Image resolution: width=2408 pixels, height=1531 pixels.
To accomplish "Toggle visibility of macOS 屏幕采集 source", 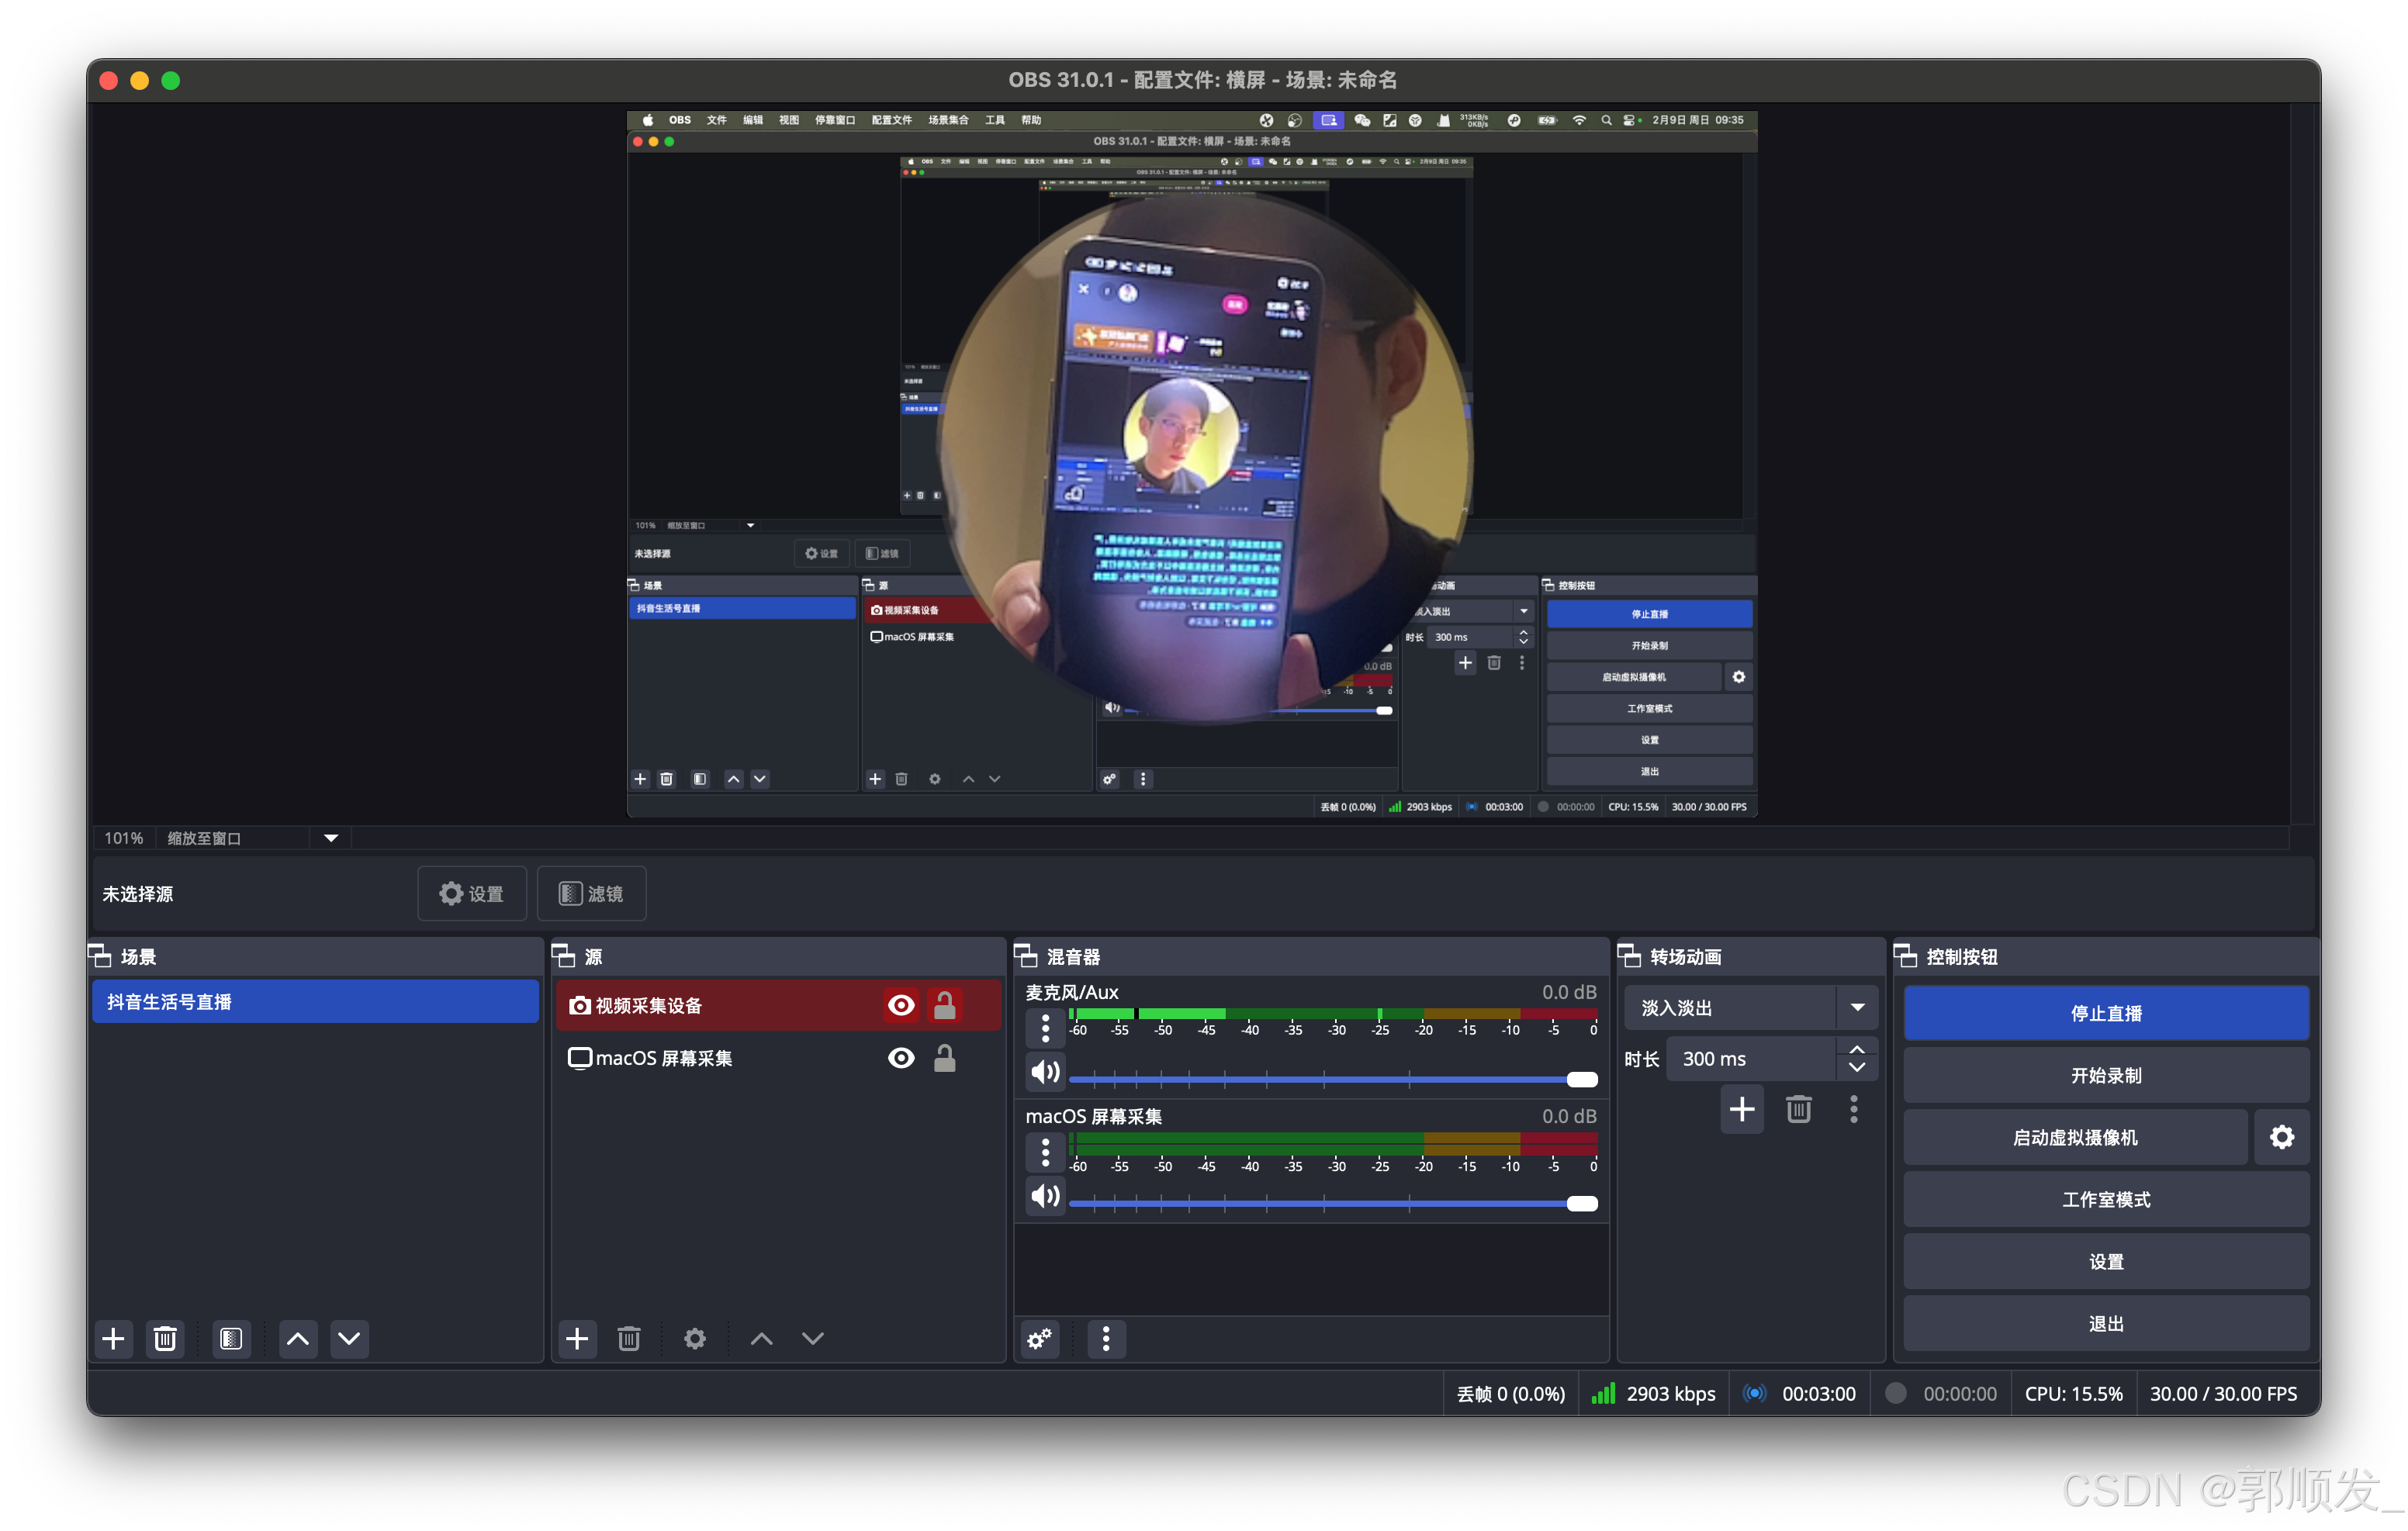I will [900, 1058].
